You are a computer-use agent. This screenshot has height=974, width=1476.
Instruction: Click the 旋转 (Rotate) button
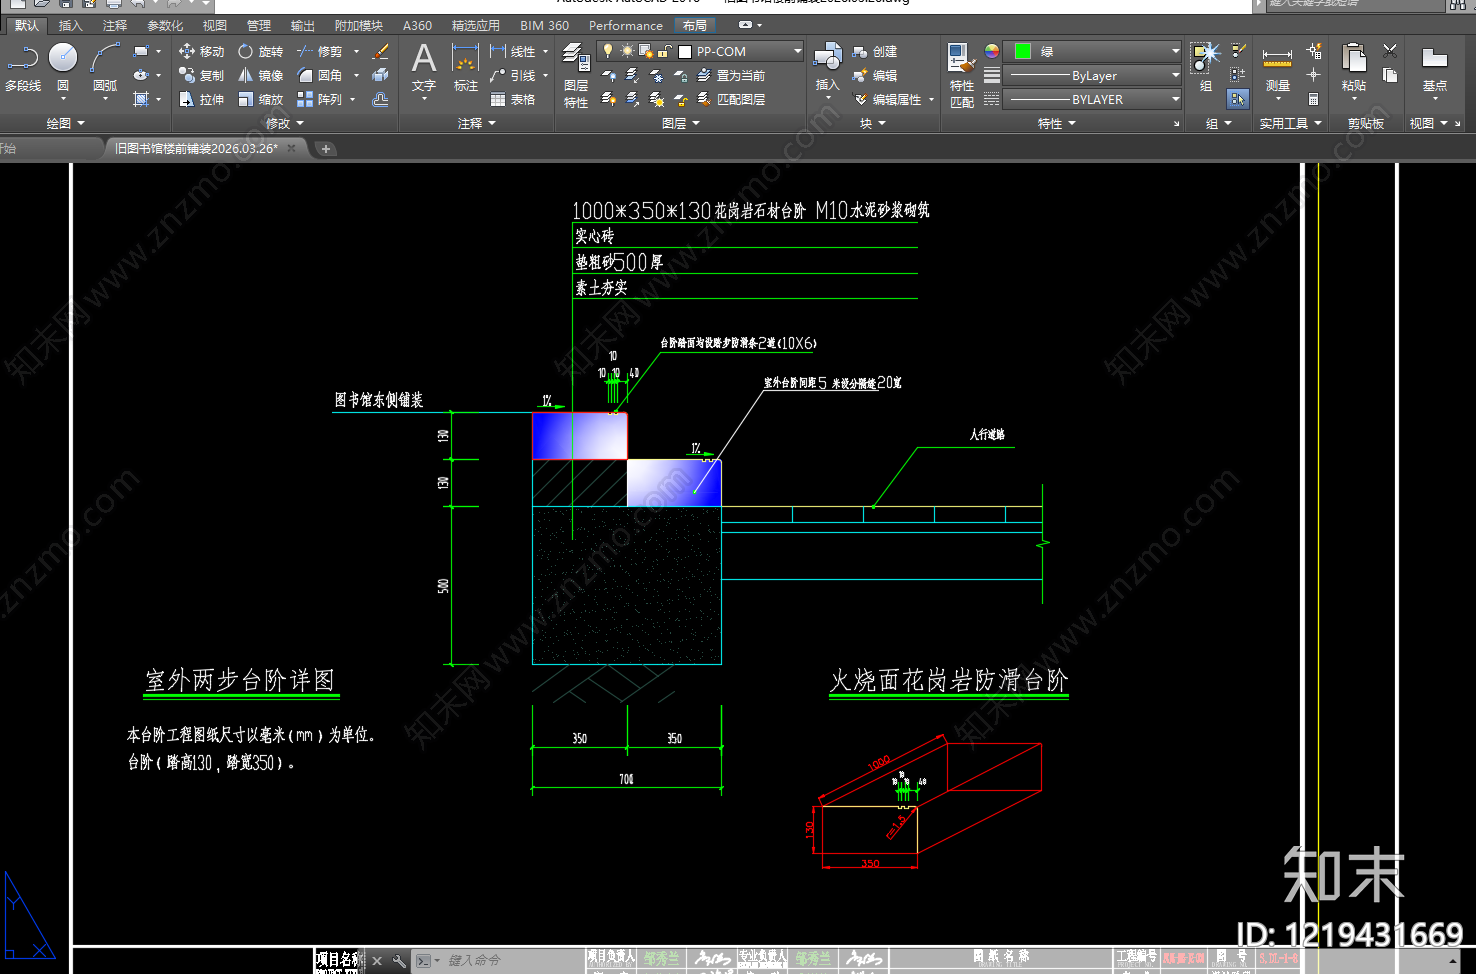tap(260, 51)
